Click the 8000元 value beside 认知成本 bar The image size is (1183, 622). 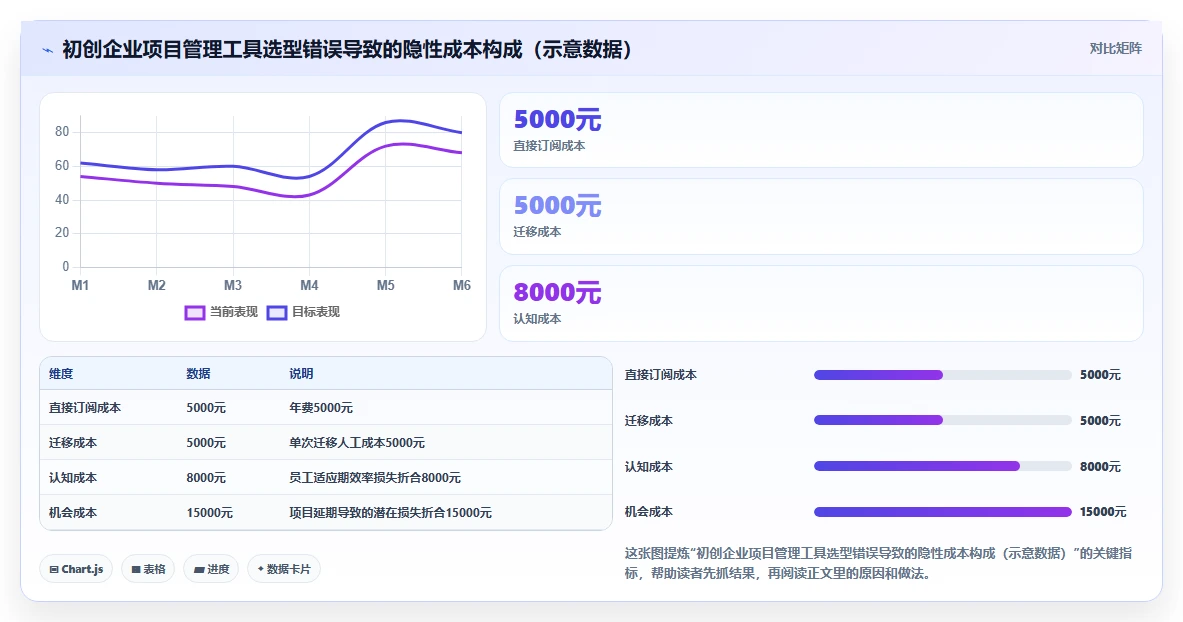[1100, 466]
